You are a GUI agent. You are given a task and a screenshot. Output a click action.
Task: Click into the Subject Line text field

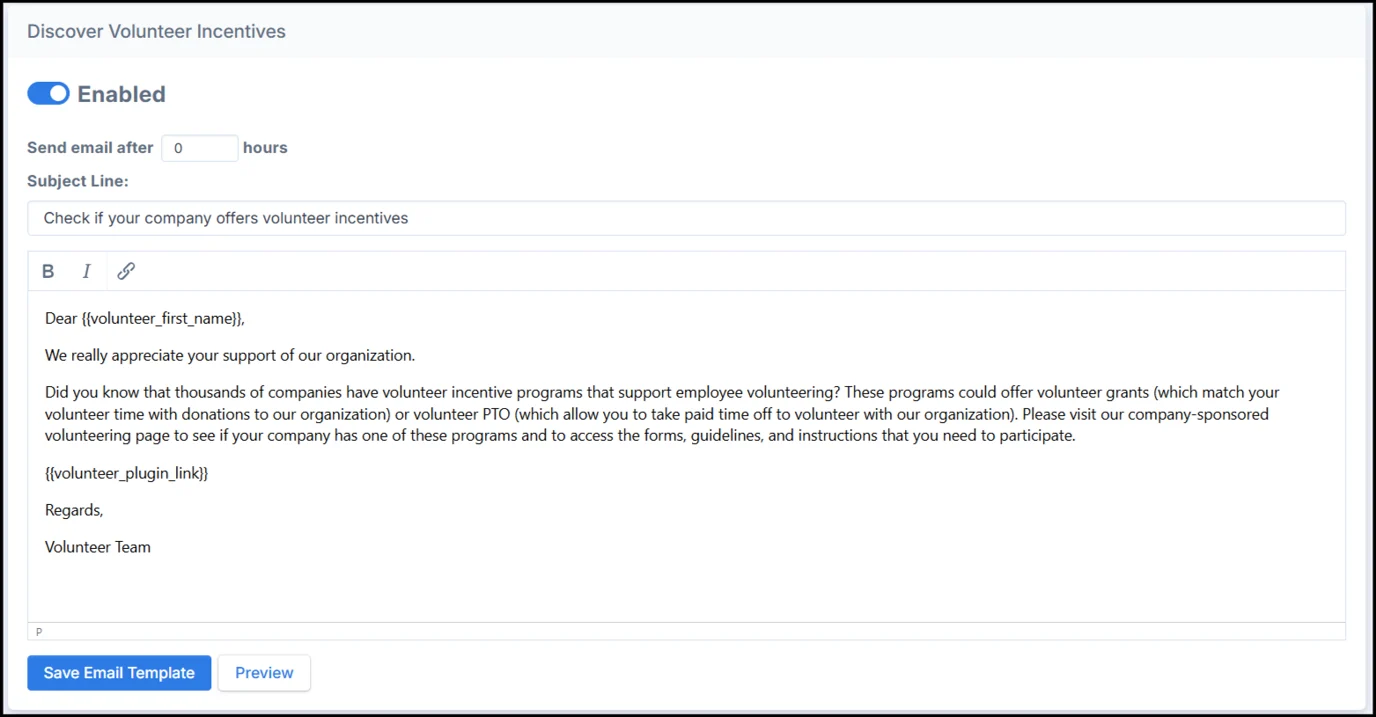click(686, 218)
